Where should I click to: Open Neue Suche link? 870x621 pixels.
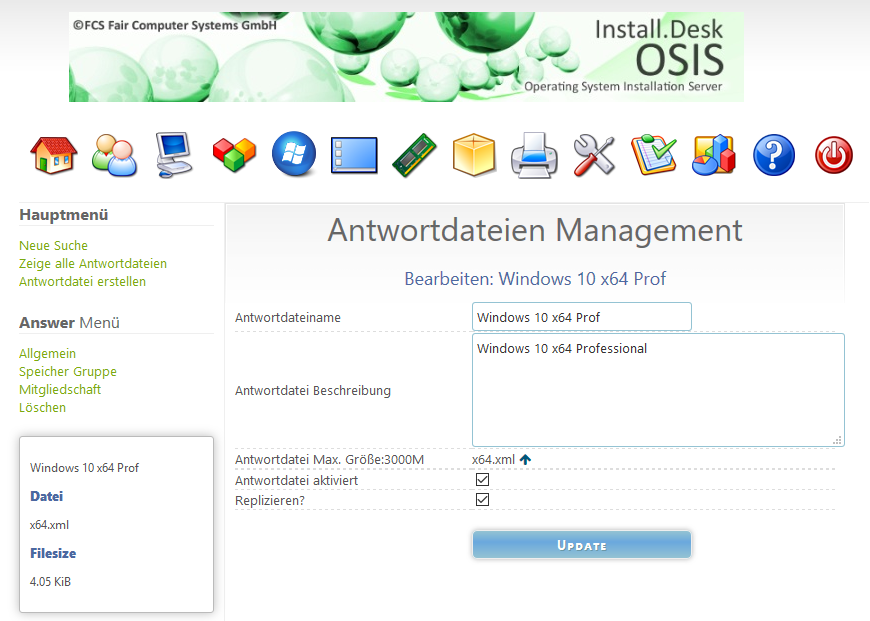point(53,245)
